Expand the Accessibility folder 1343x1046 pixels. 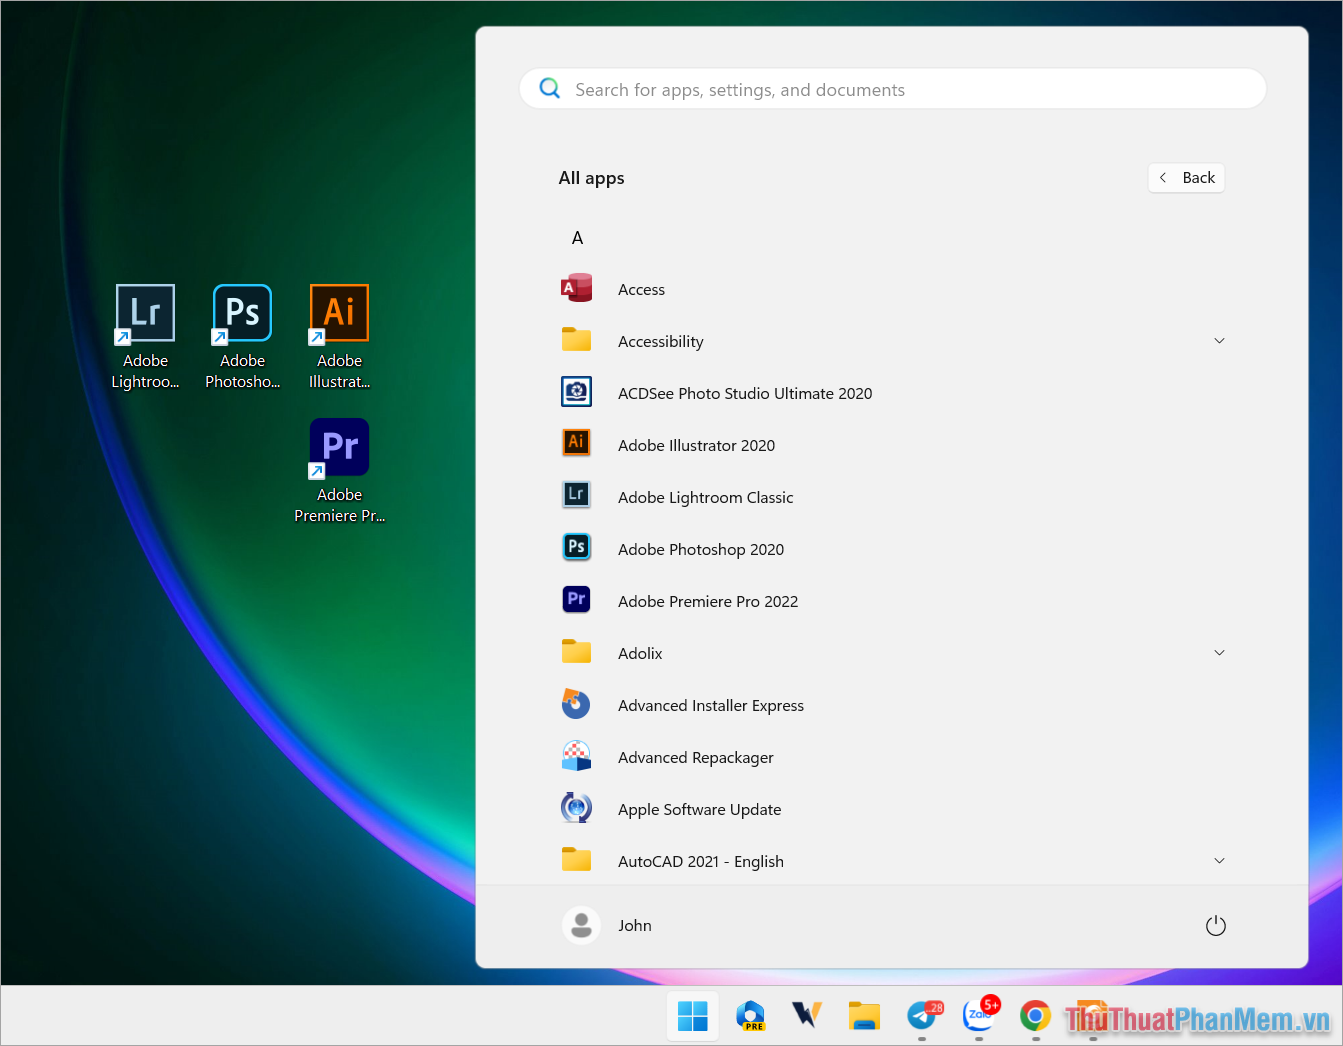pyautogui.click(x=1219, y=340)
